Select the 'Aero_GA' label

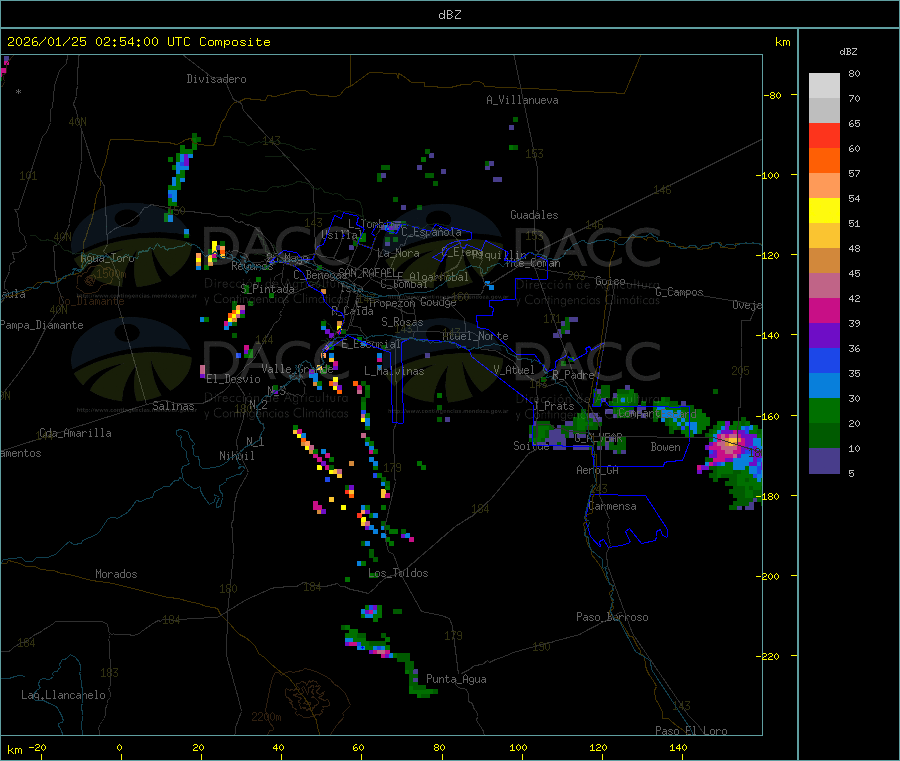click(x=598, y=470)
